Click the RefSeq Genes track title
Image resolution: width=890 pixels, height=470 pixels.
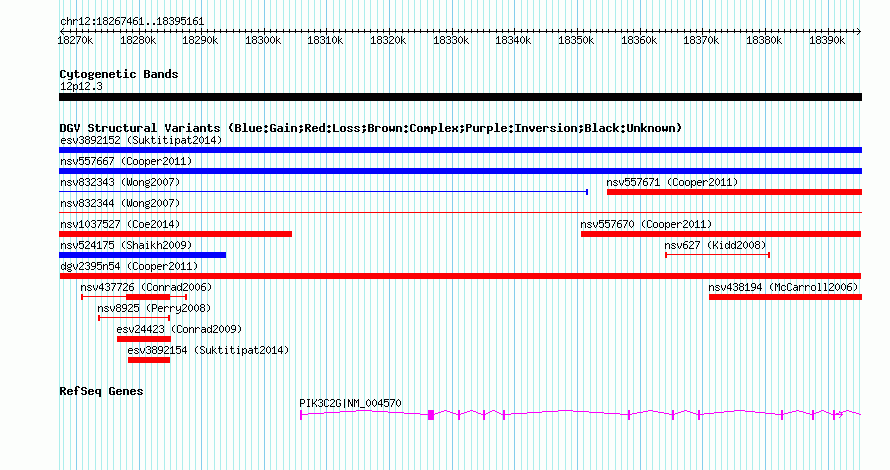[101, 391]
